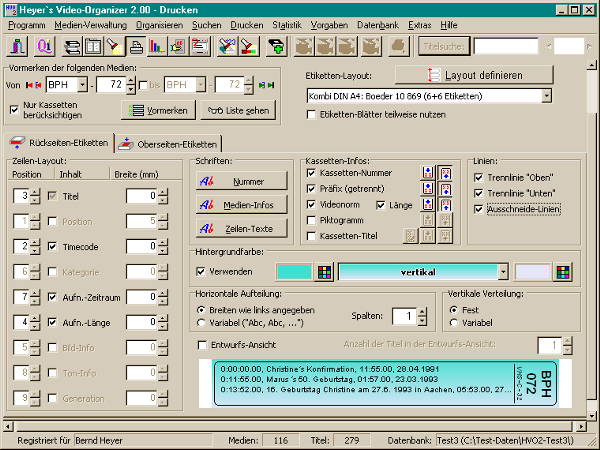Image resolution: width=600 pixels, height=450 pixels.
Task: Open color picker beside the turquoise swatch
Action: coord(323,271)
